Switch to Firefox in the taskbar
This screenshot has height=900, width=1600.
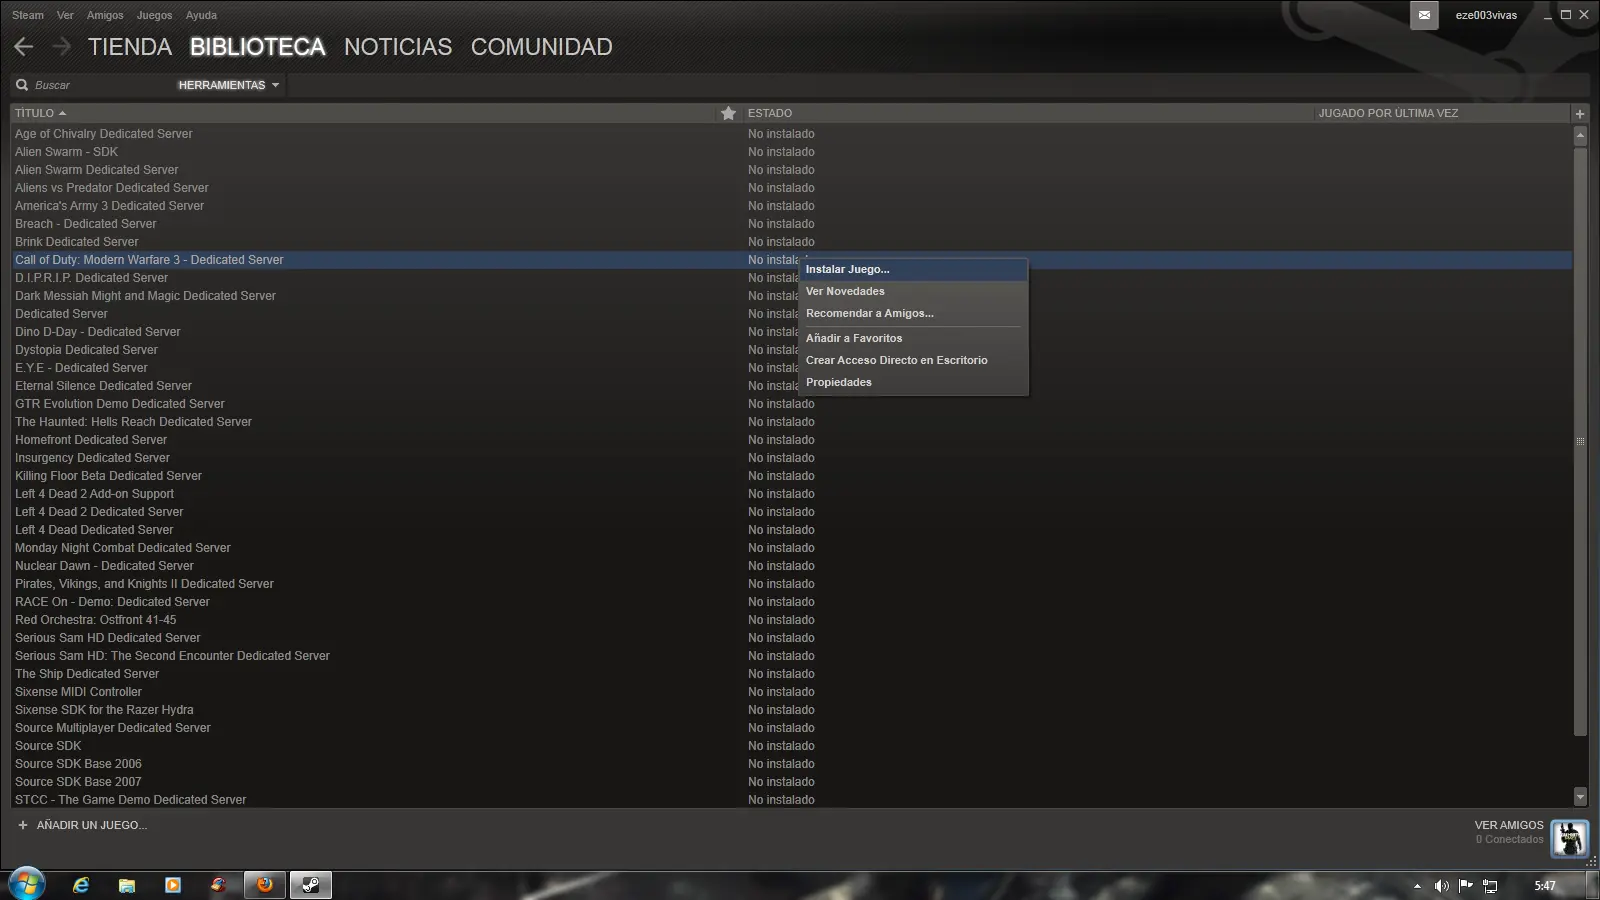pyautogui.click(x=265, y=885)
